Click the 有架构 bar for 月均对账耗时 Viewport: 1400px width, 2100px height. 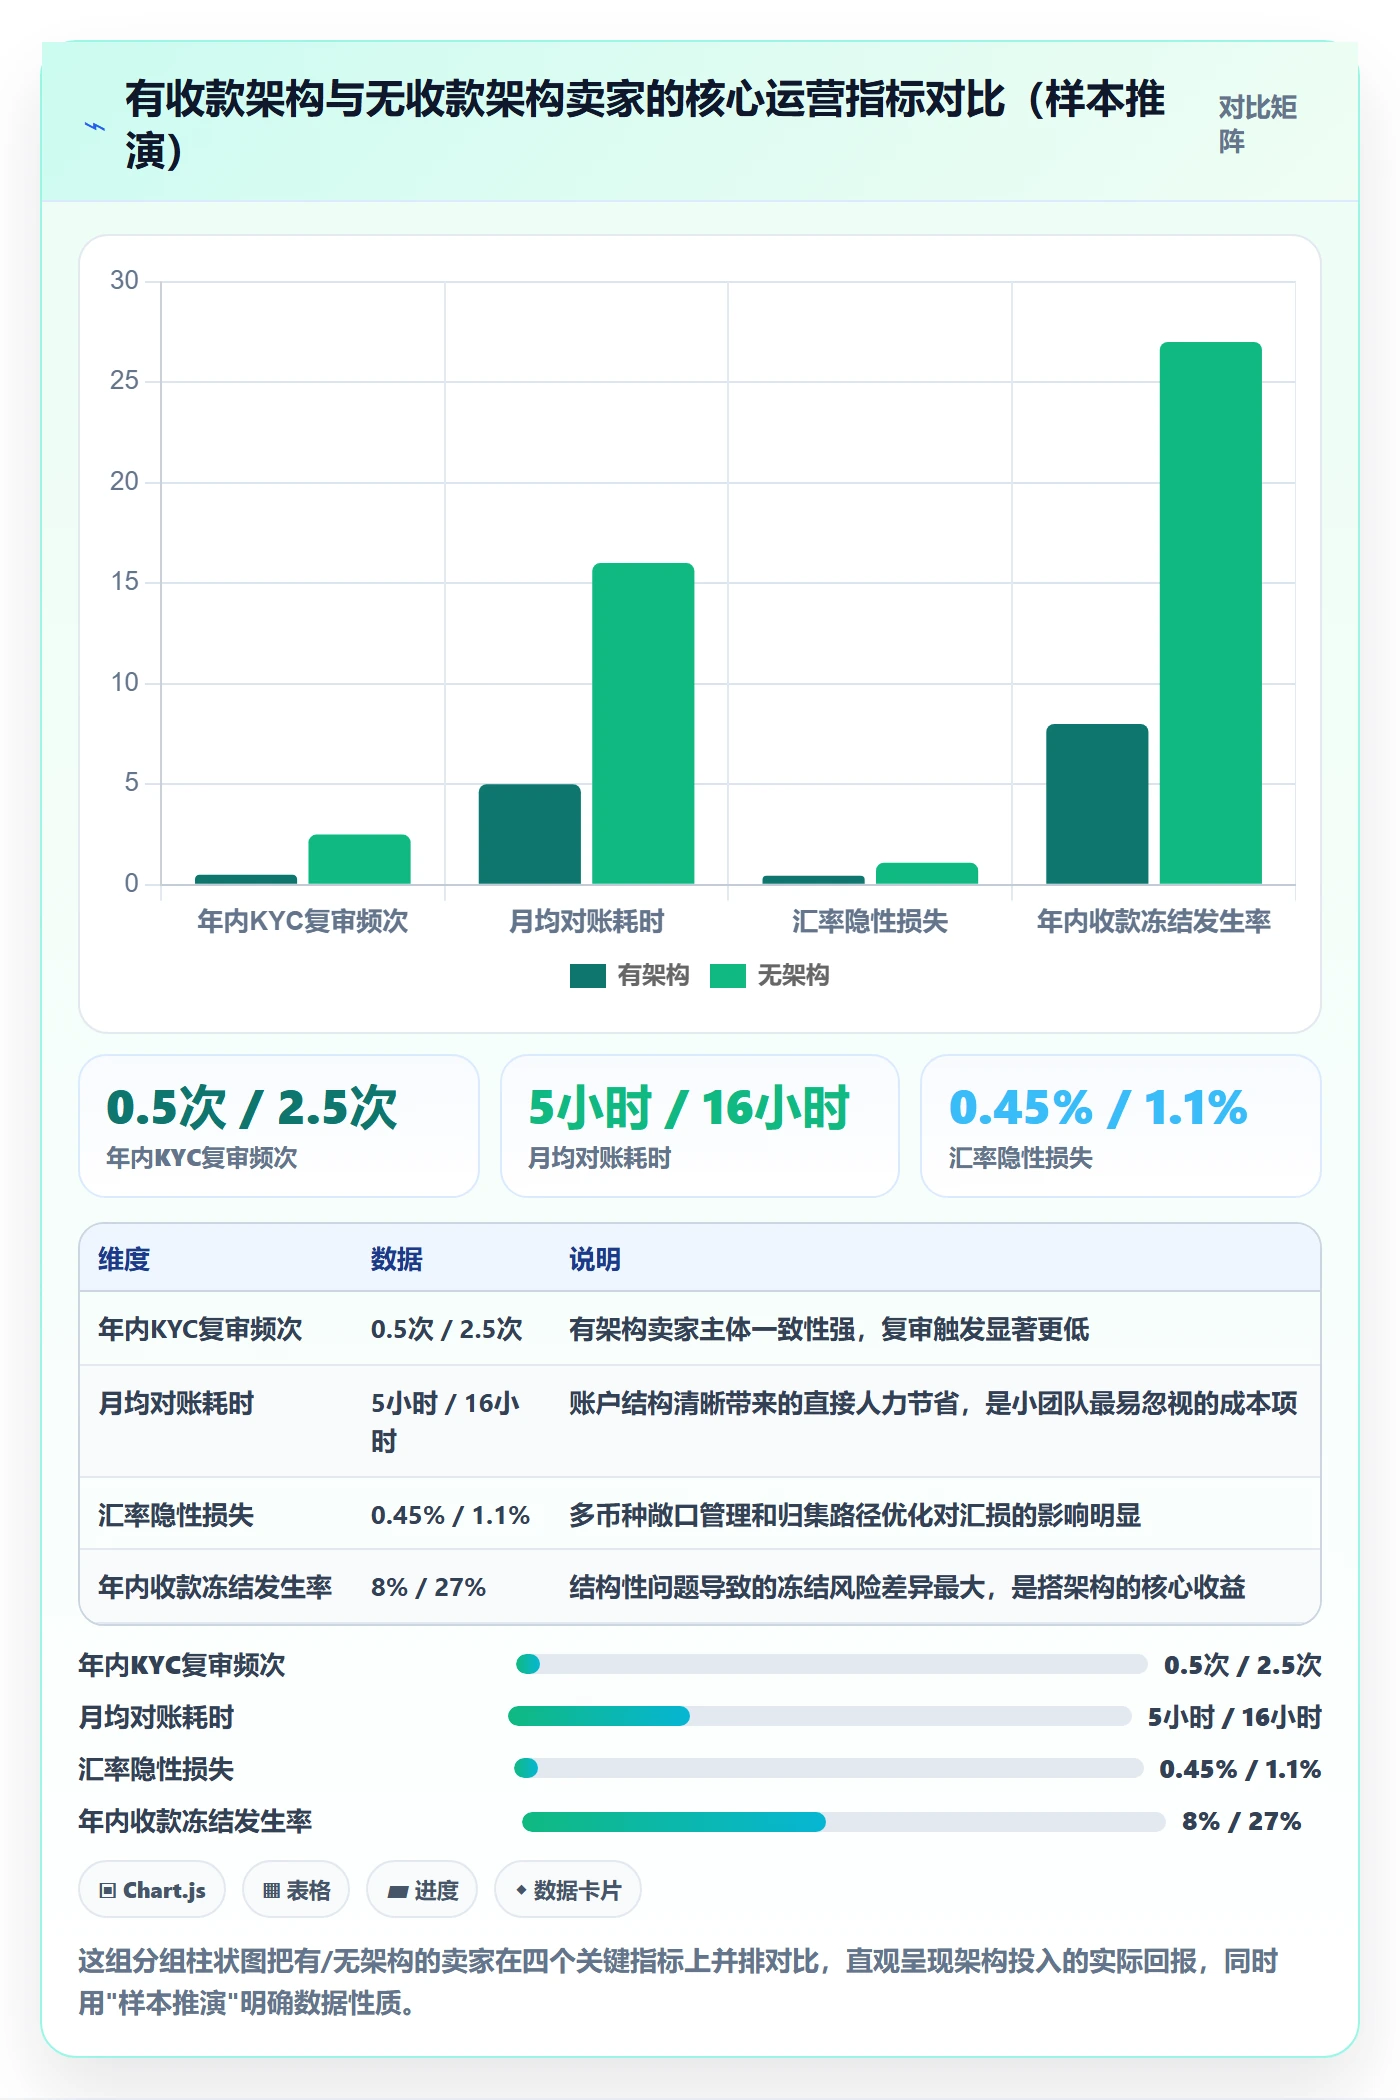529,834
